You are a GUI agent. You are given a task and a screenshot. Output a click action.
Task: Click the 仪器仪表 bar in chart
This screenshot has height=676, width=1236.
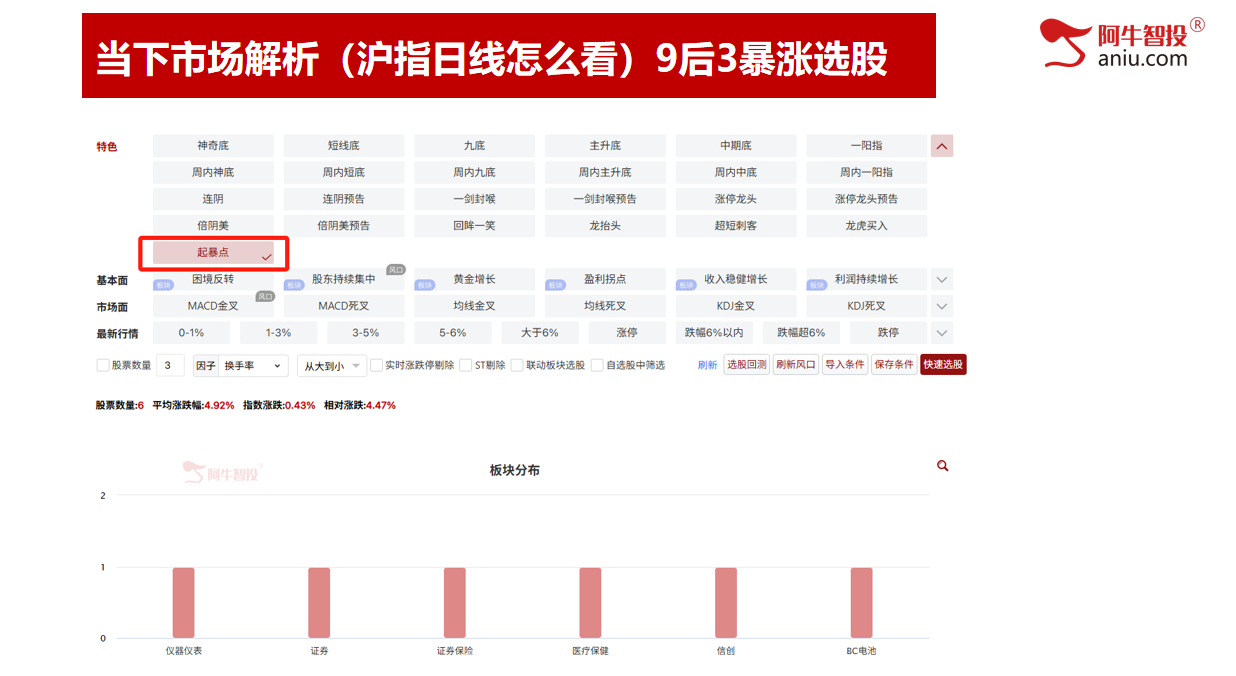tap(184, 603)
